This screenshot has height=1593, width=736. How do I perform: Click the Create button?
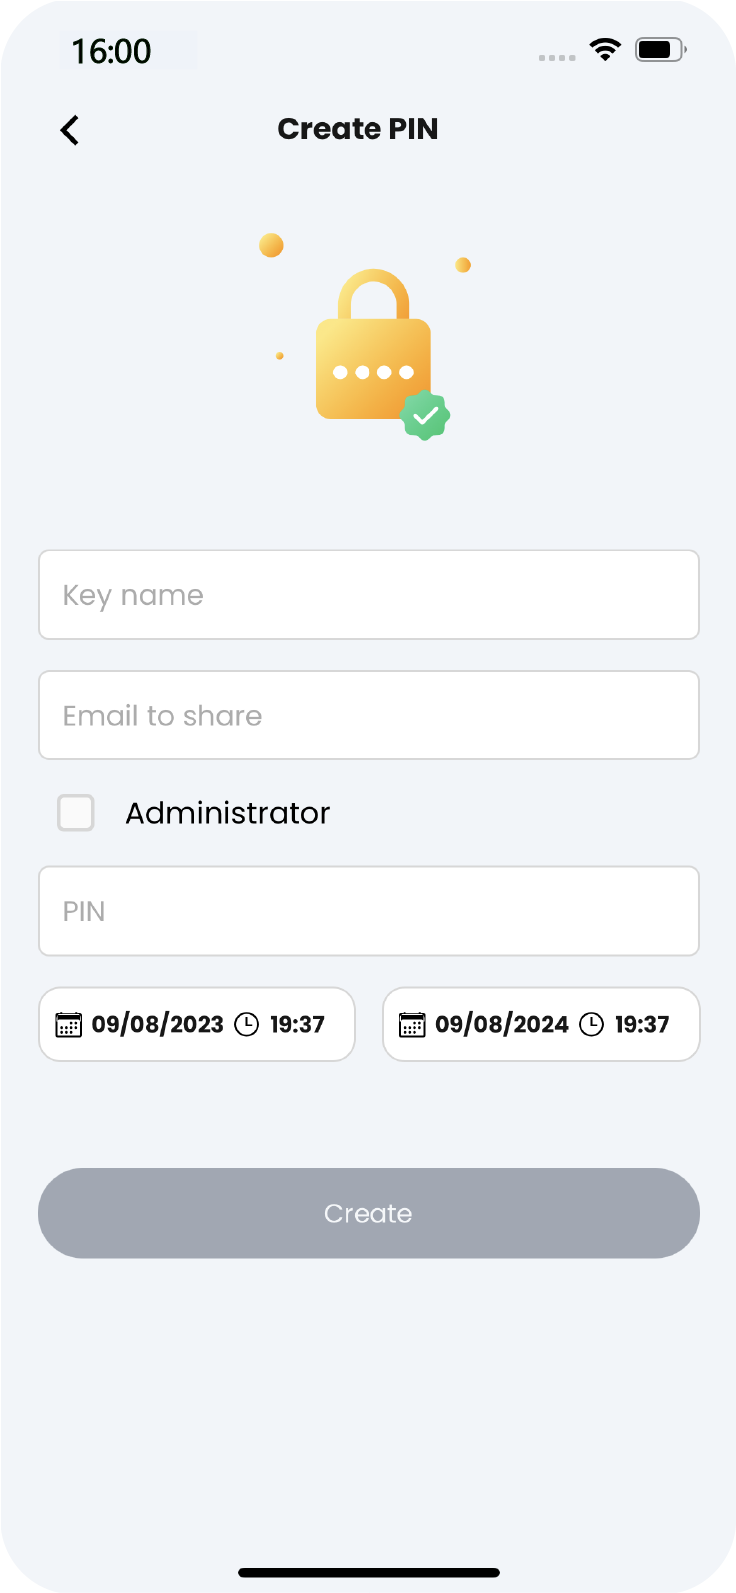[x=369, y=1213]
